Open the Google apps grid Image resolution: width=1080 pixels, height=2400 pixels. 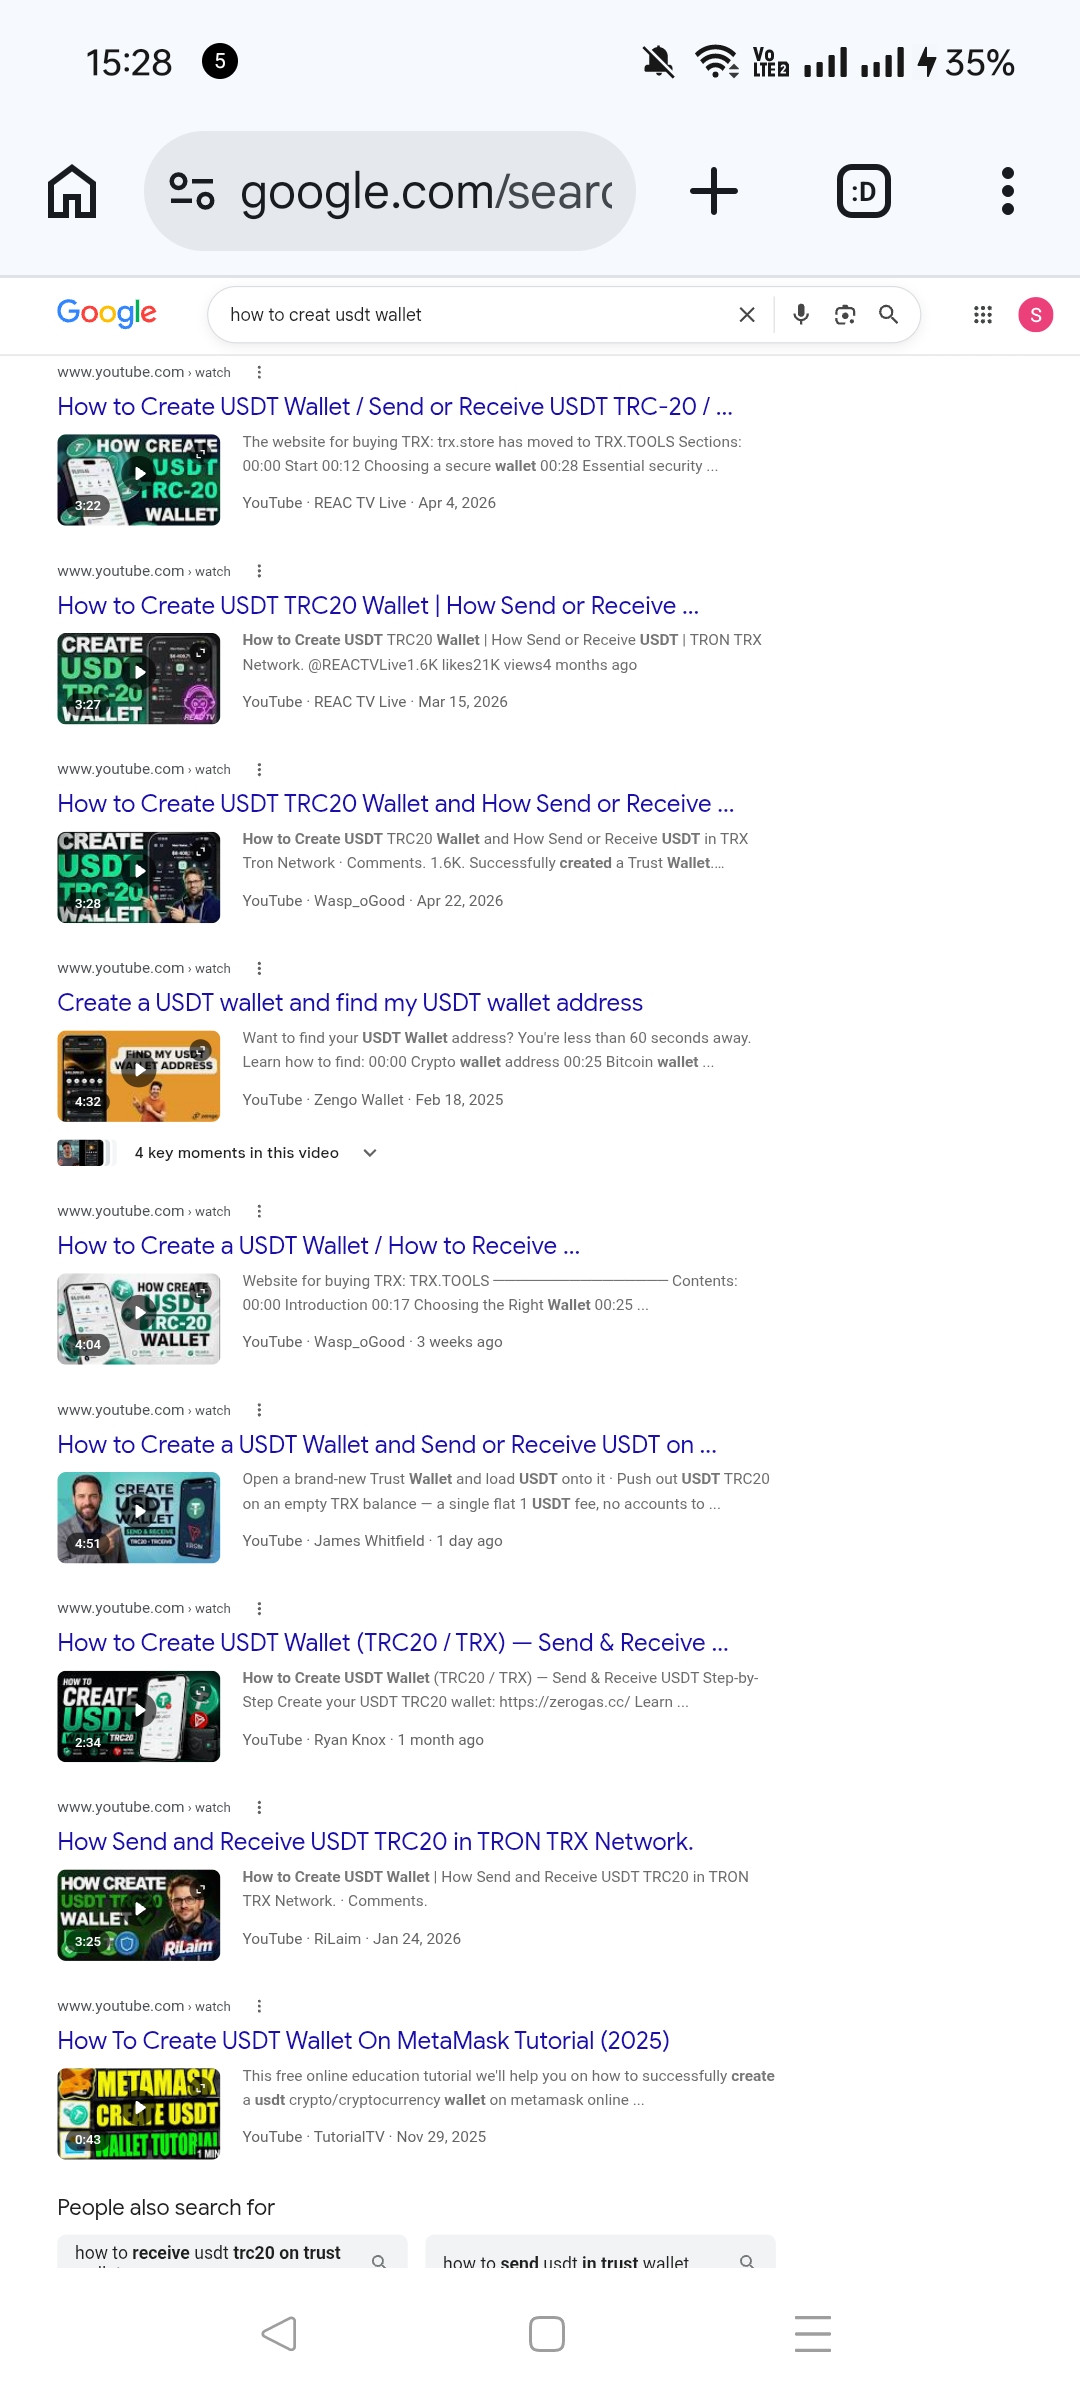pos(983,315)
